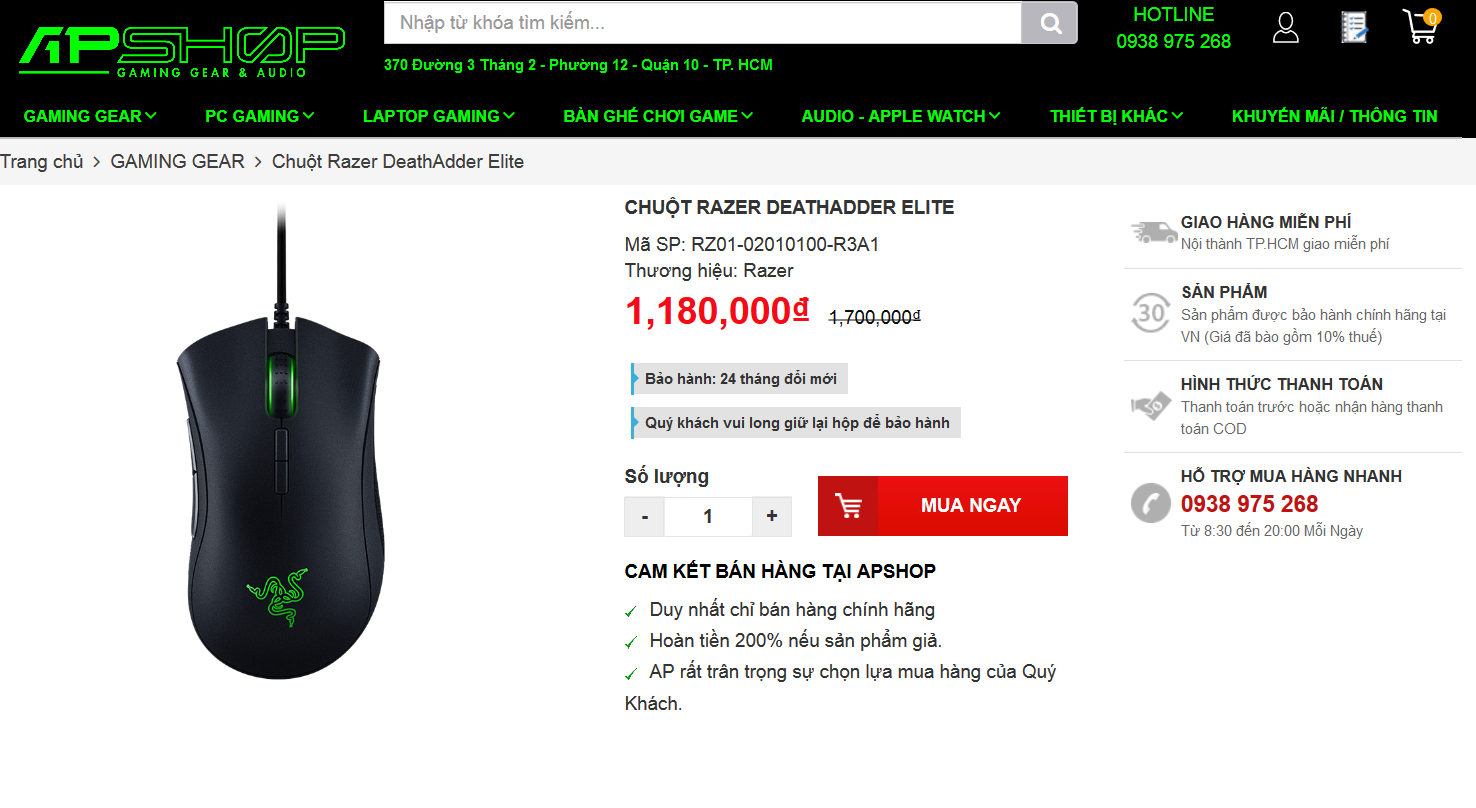Image resolution: width=1476 pixels, height=808 pixels.
Task: Click the 30-day warranty icon
Action: click(1151, 312)
